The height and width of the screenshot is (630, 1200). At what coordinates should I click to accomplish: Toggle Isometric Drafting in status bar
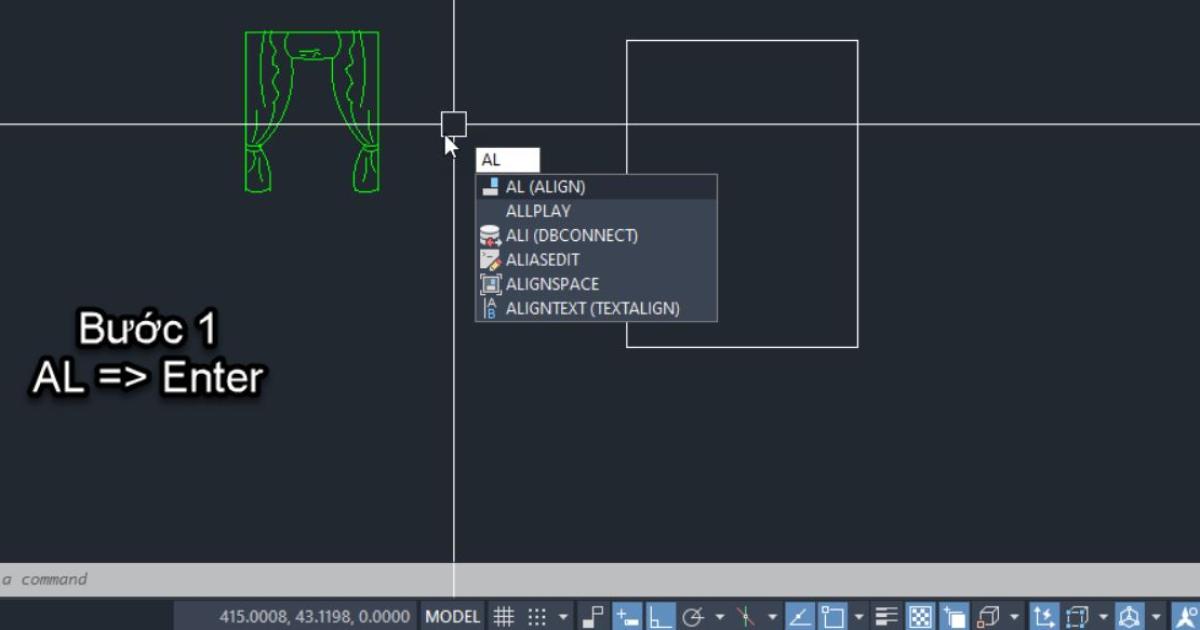pyautogui.click(x=746, y=616)
